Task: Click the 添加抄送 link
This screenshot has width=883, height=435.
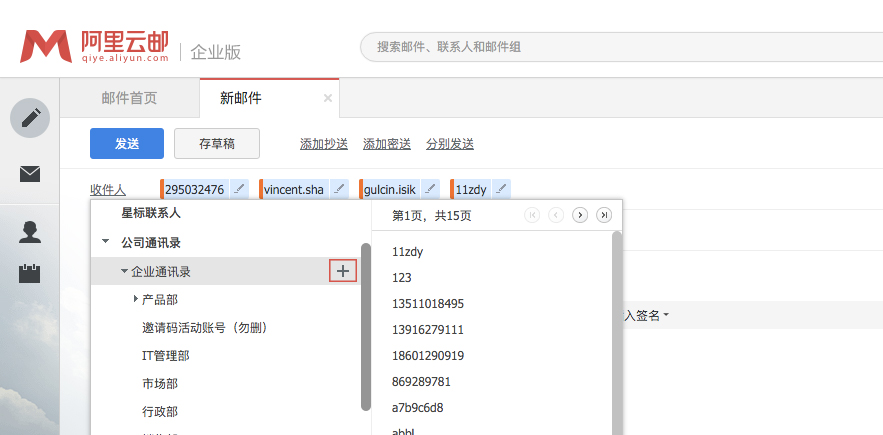Action: coord(324,144)
